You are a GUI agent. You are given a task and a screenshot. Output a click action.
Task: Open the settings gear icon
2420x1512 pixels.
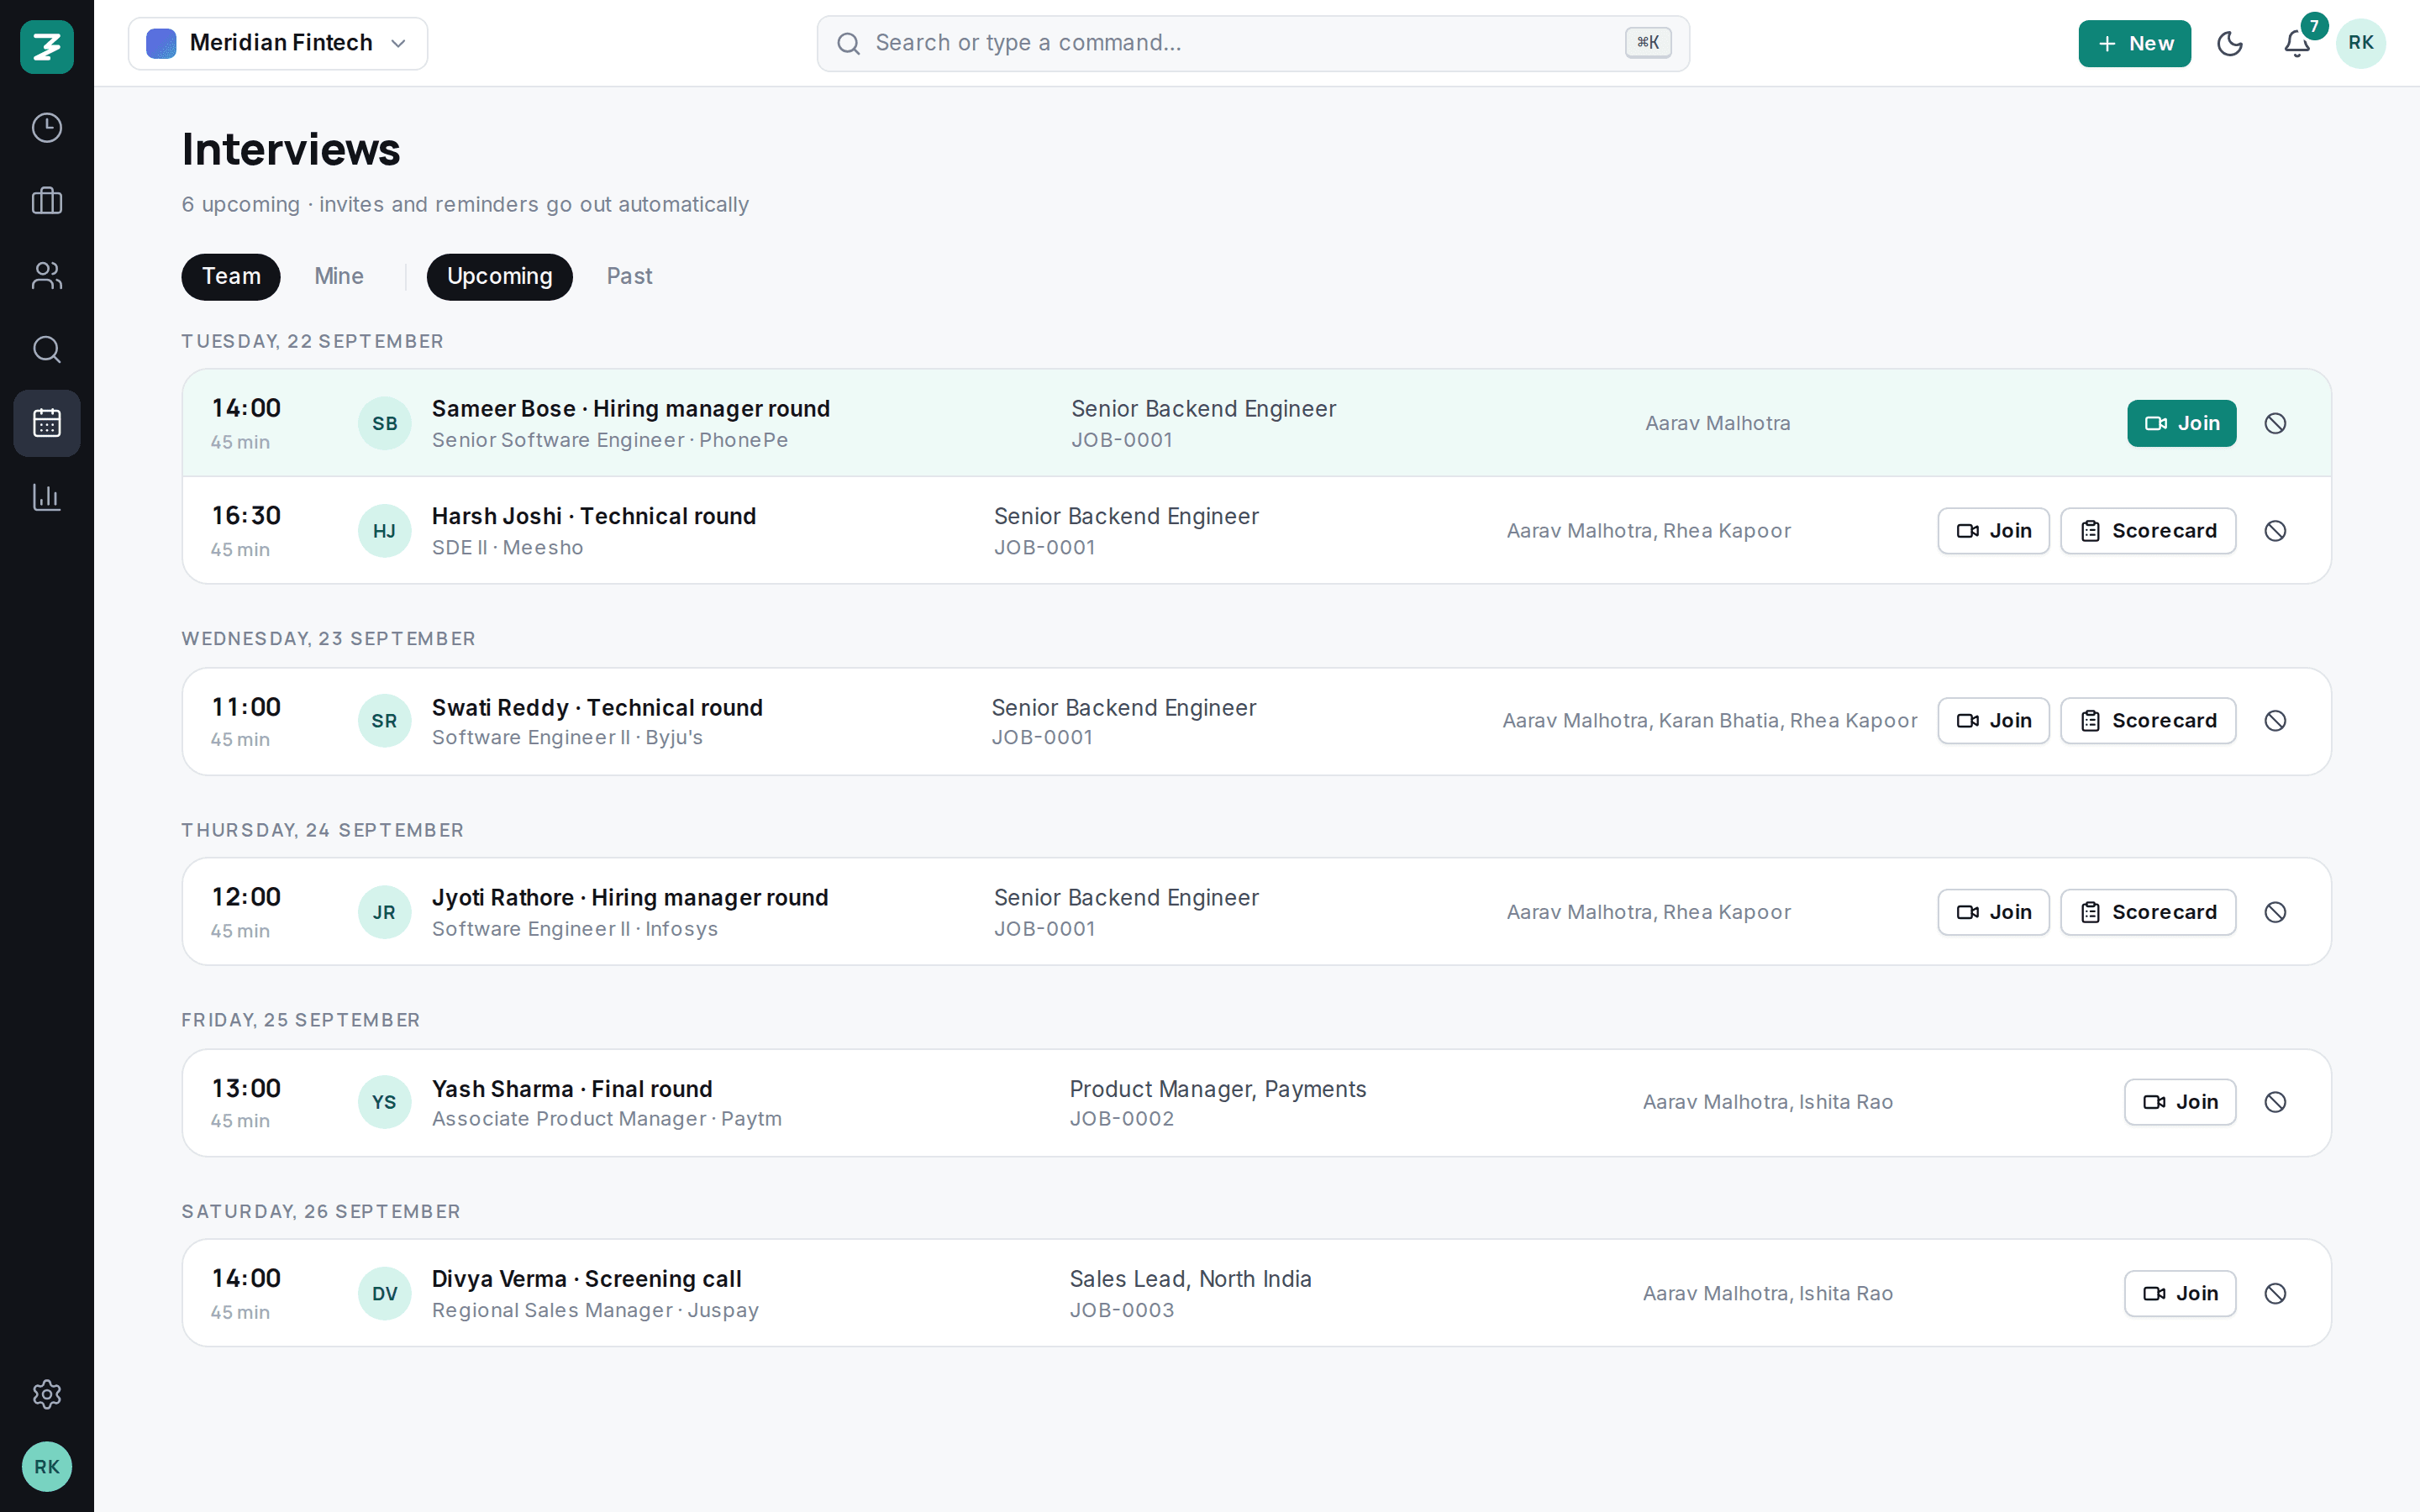(x=47, y=1394)
